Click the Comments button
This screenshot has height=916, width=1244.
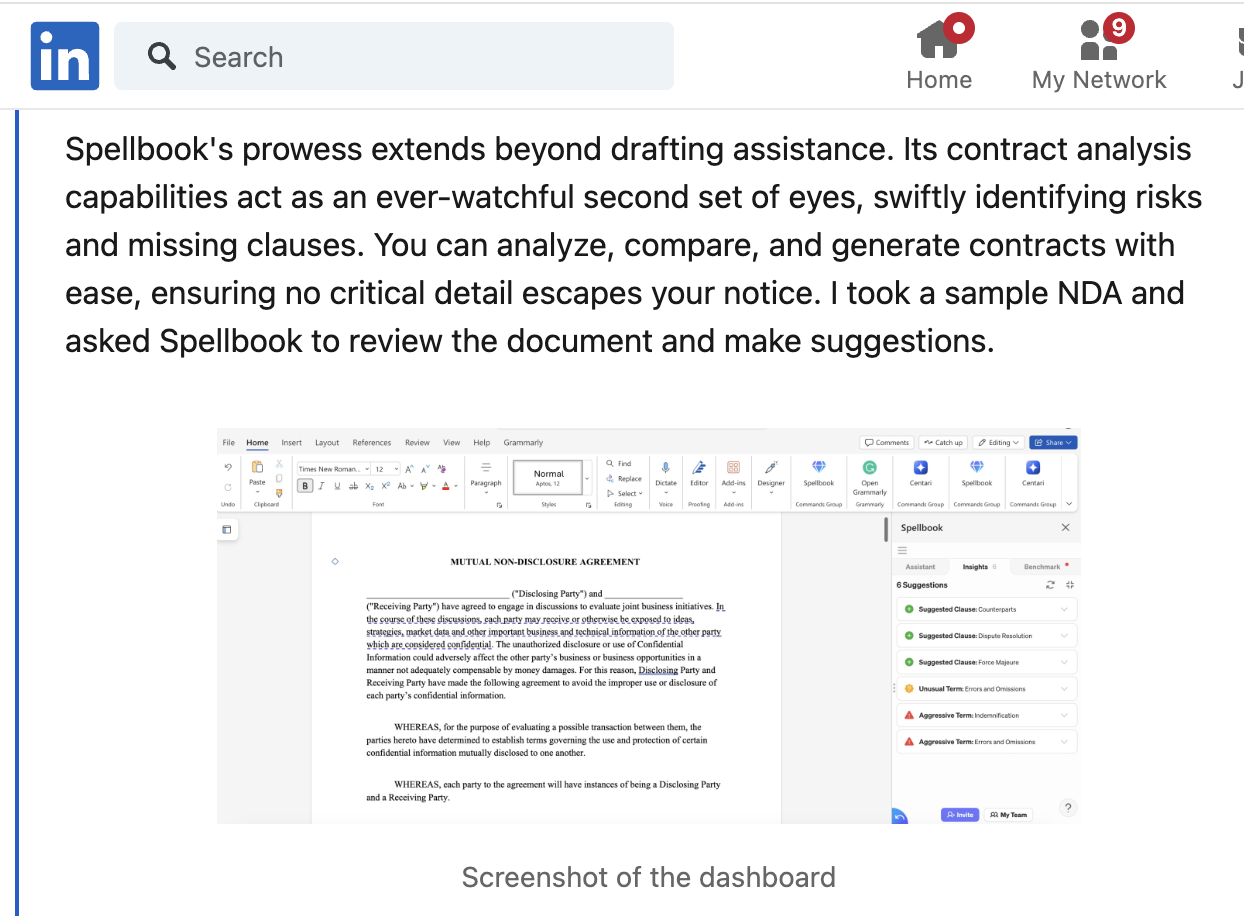(887, 442)
